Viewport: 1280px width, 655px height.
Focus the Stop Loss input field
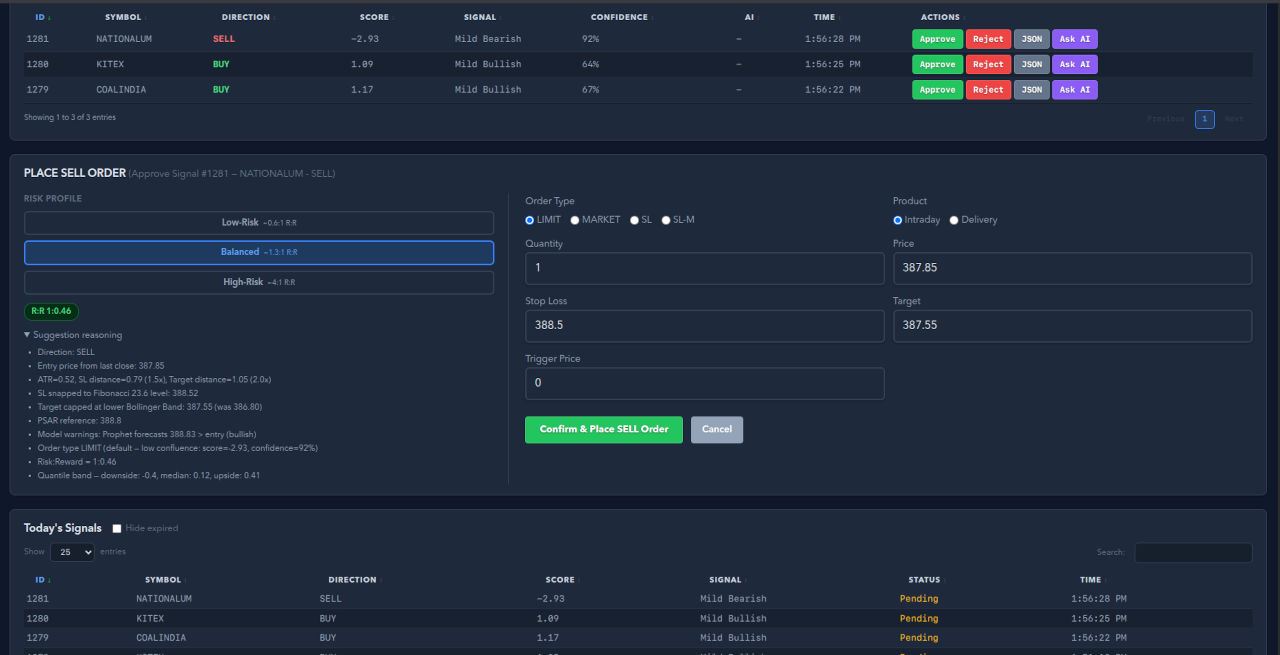click(704, 325)
